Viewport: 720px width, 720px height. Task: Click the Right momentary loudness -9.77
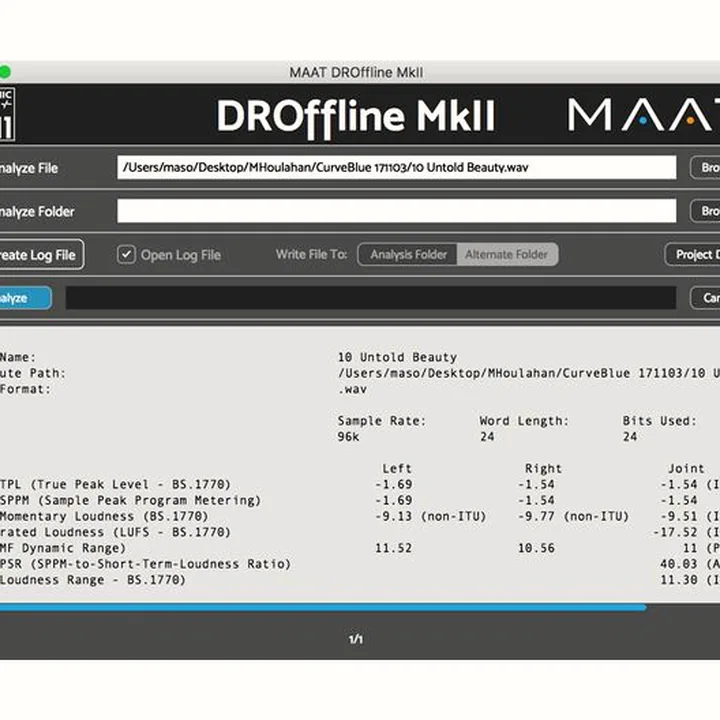coord(536,517)
